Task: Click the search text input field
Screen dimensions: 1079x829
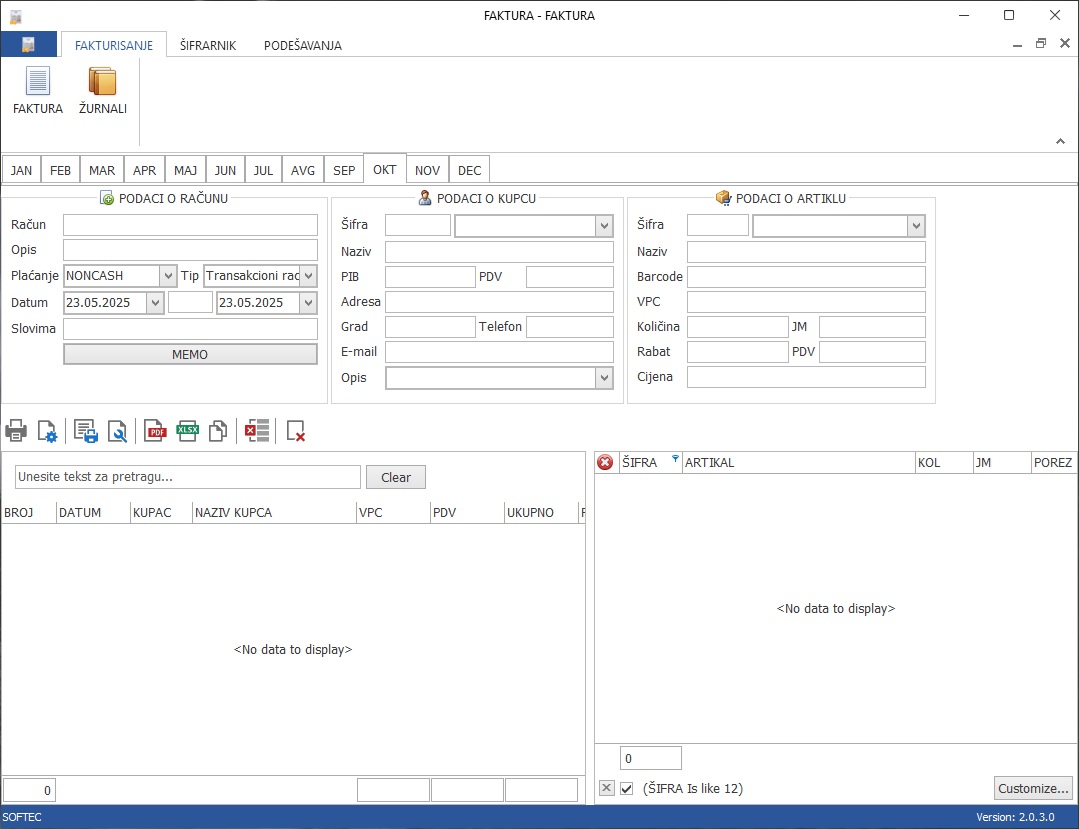Action: 187,477
